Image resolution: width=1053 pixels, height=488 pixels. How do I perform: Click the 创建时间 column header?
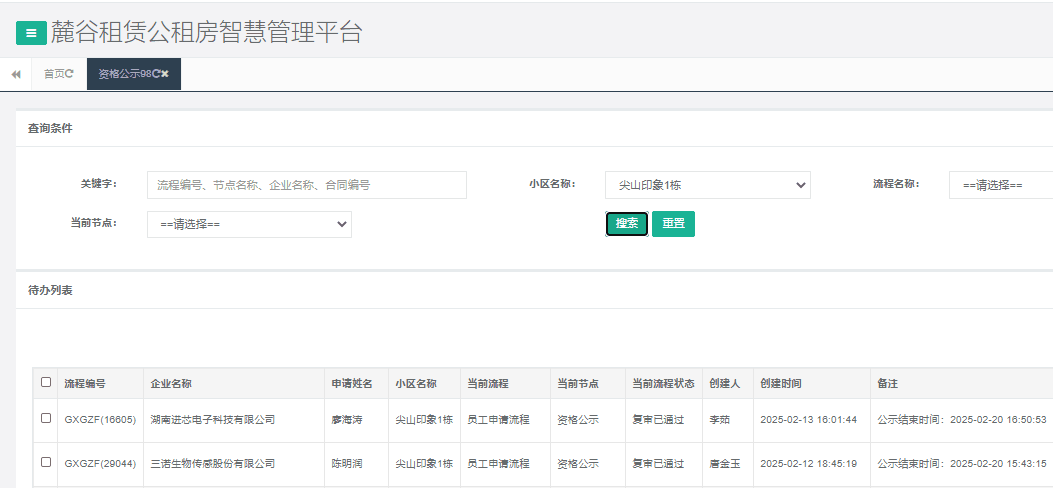[780, 383]
